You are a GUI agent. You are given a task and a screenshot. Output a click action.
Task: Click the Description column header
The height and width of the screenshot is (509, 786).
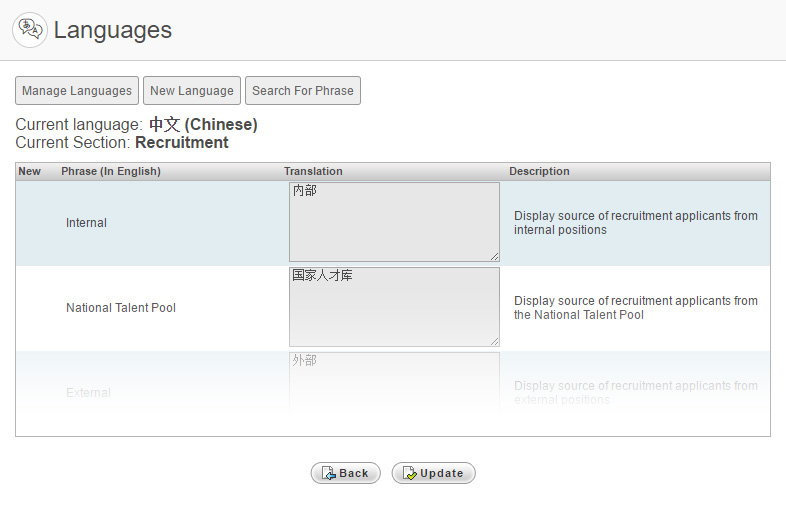539,172
